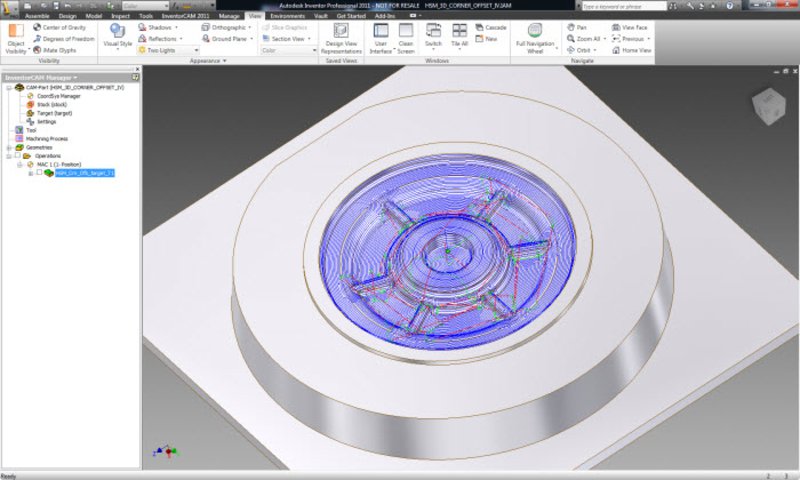Open Design View Representations
800x480 pixels.
pyautogui.click(x=341, y=31)
